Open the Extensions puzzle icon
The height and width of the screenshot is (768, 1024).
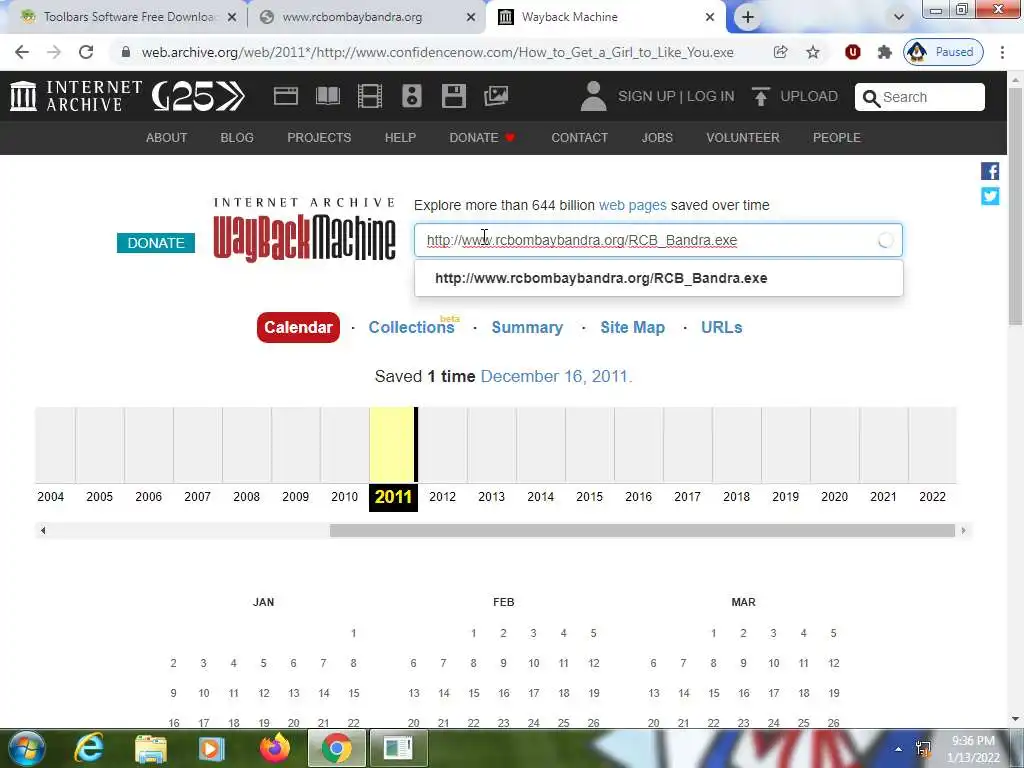click(x=884, y=52)
